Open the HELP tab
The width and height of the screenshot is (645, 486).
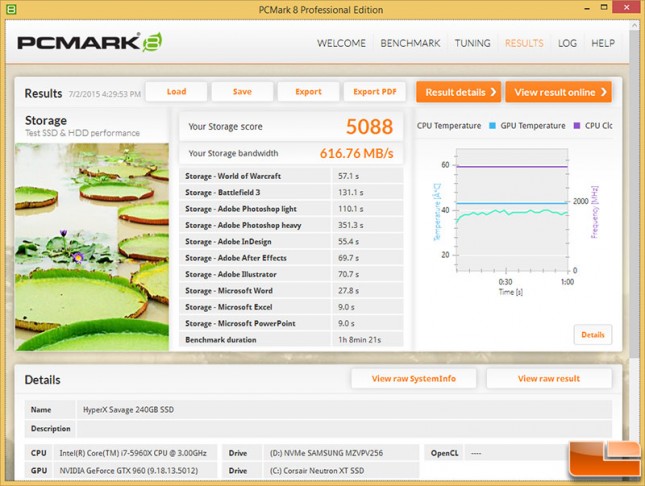click(x=603, y=43)
